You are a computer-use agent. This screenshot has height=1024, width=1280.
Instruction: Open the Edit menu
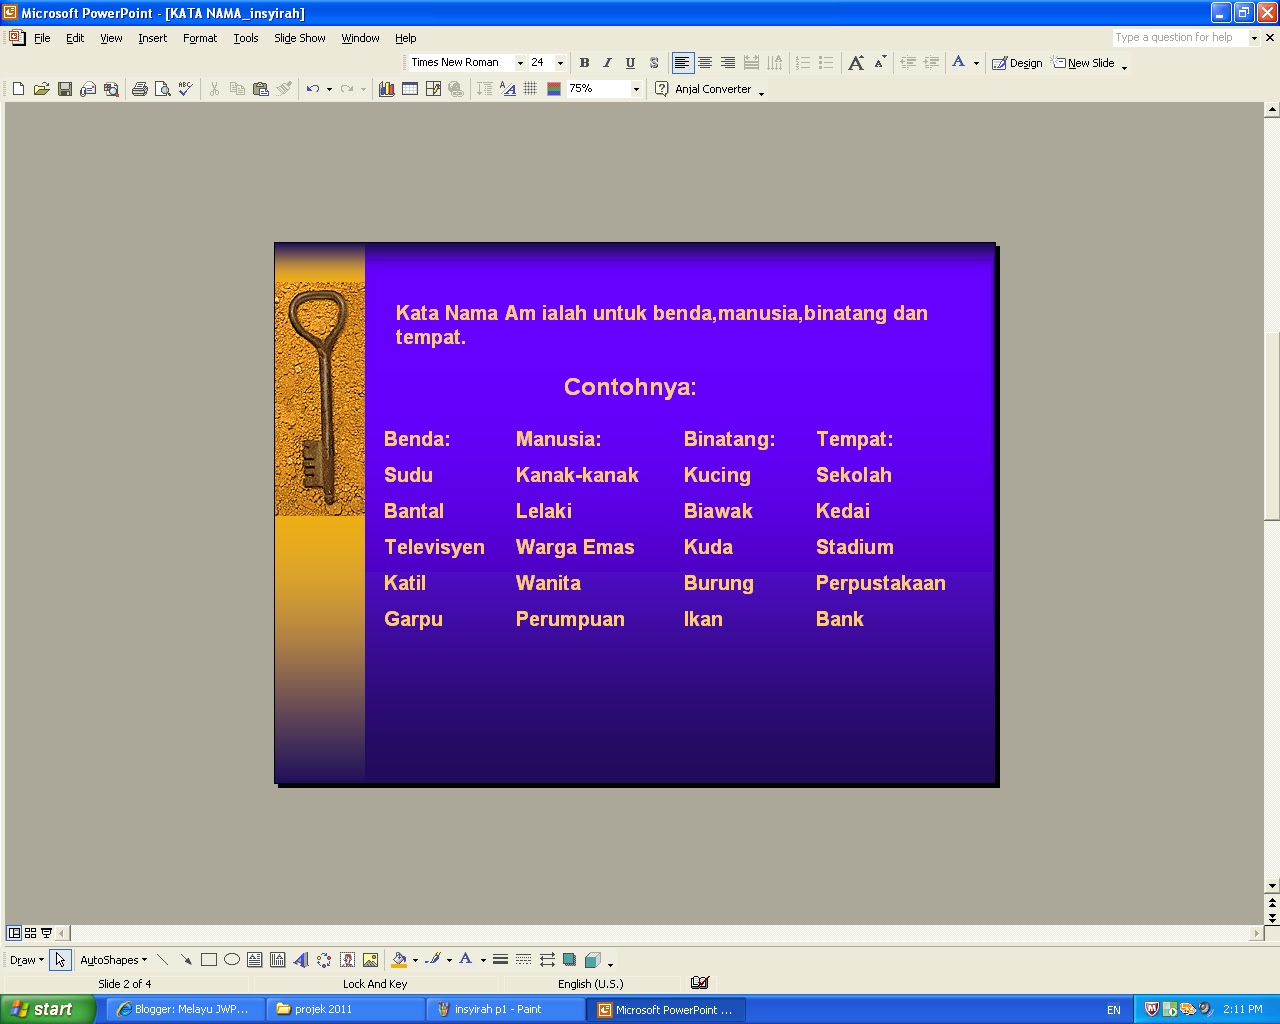coord(75,38)
